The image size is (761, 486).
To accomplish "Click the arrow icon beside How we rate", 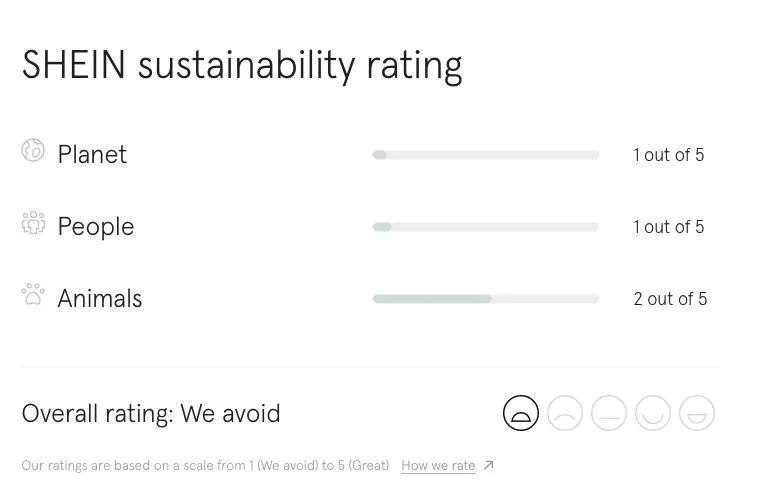I will [489, 465].
